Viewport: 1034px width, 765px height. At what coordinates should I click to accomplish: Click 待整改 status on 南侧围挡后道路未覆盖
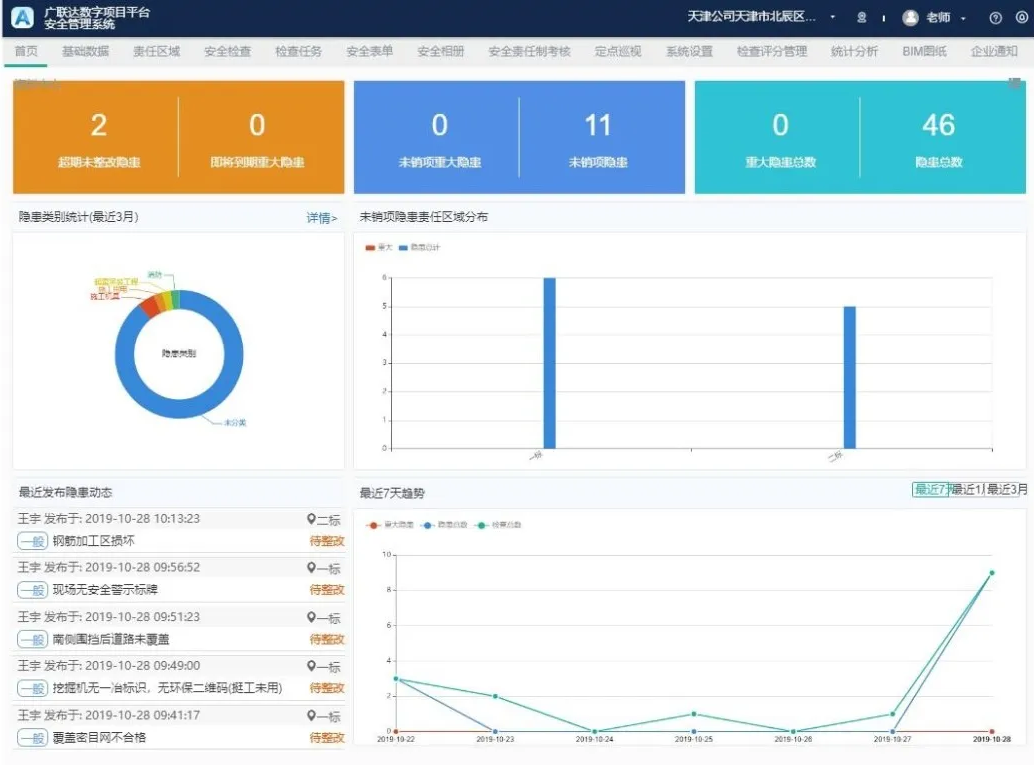[327, 640]
